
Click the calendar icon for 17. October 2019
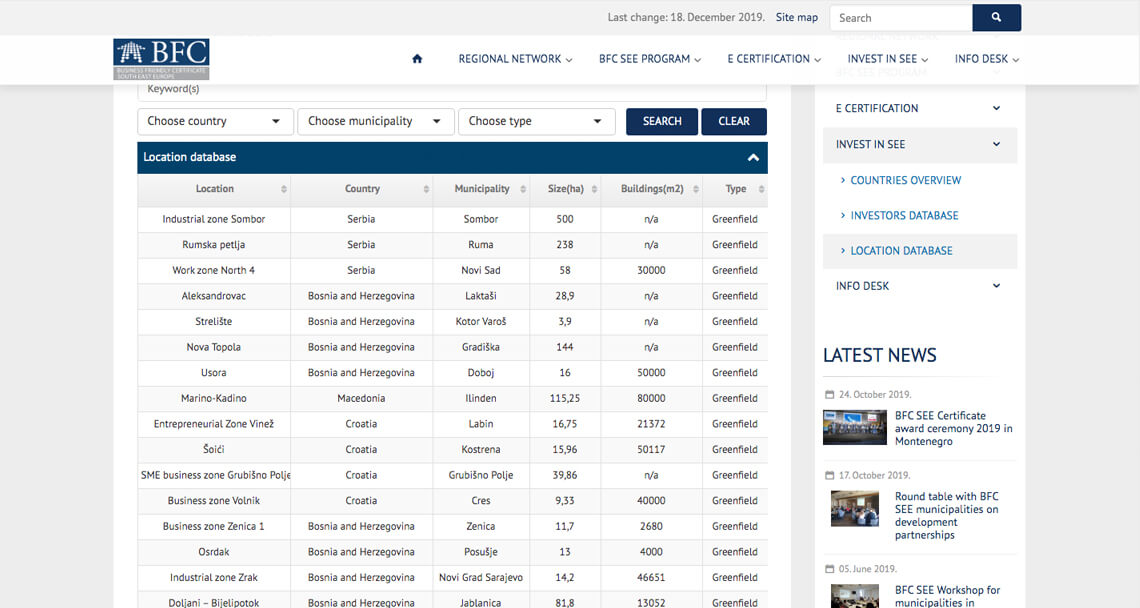click(830, 476)
